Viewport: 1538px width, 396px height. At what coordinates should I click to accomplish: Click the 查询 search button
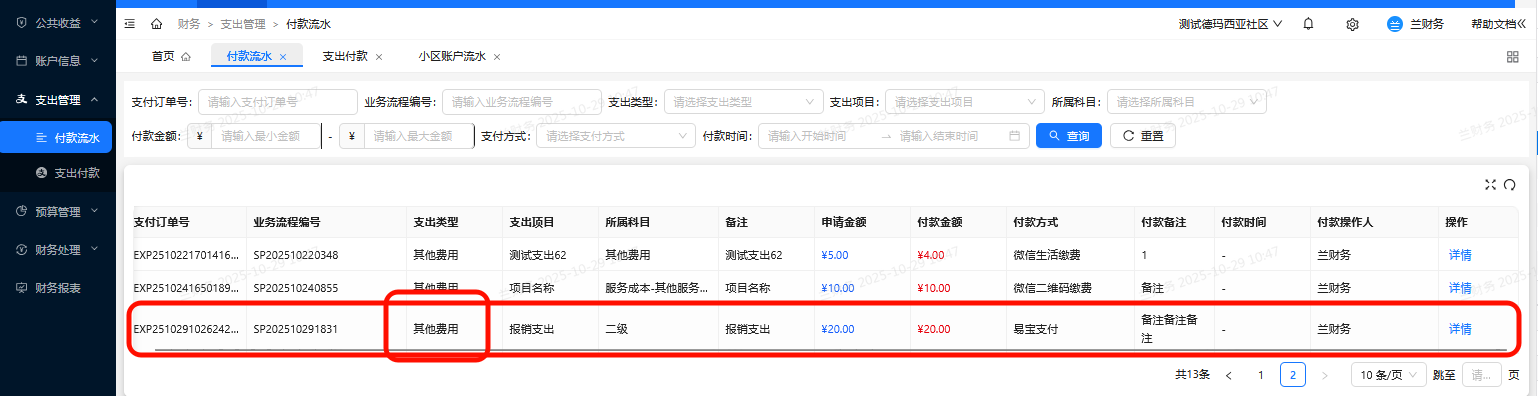[x=1069, y=136]
